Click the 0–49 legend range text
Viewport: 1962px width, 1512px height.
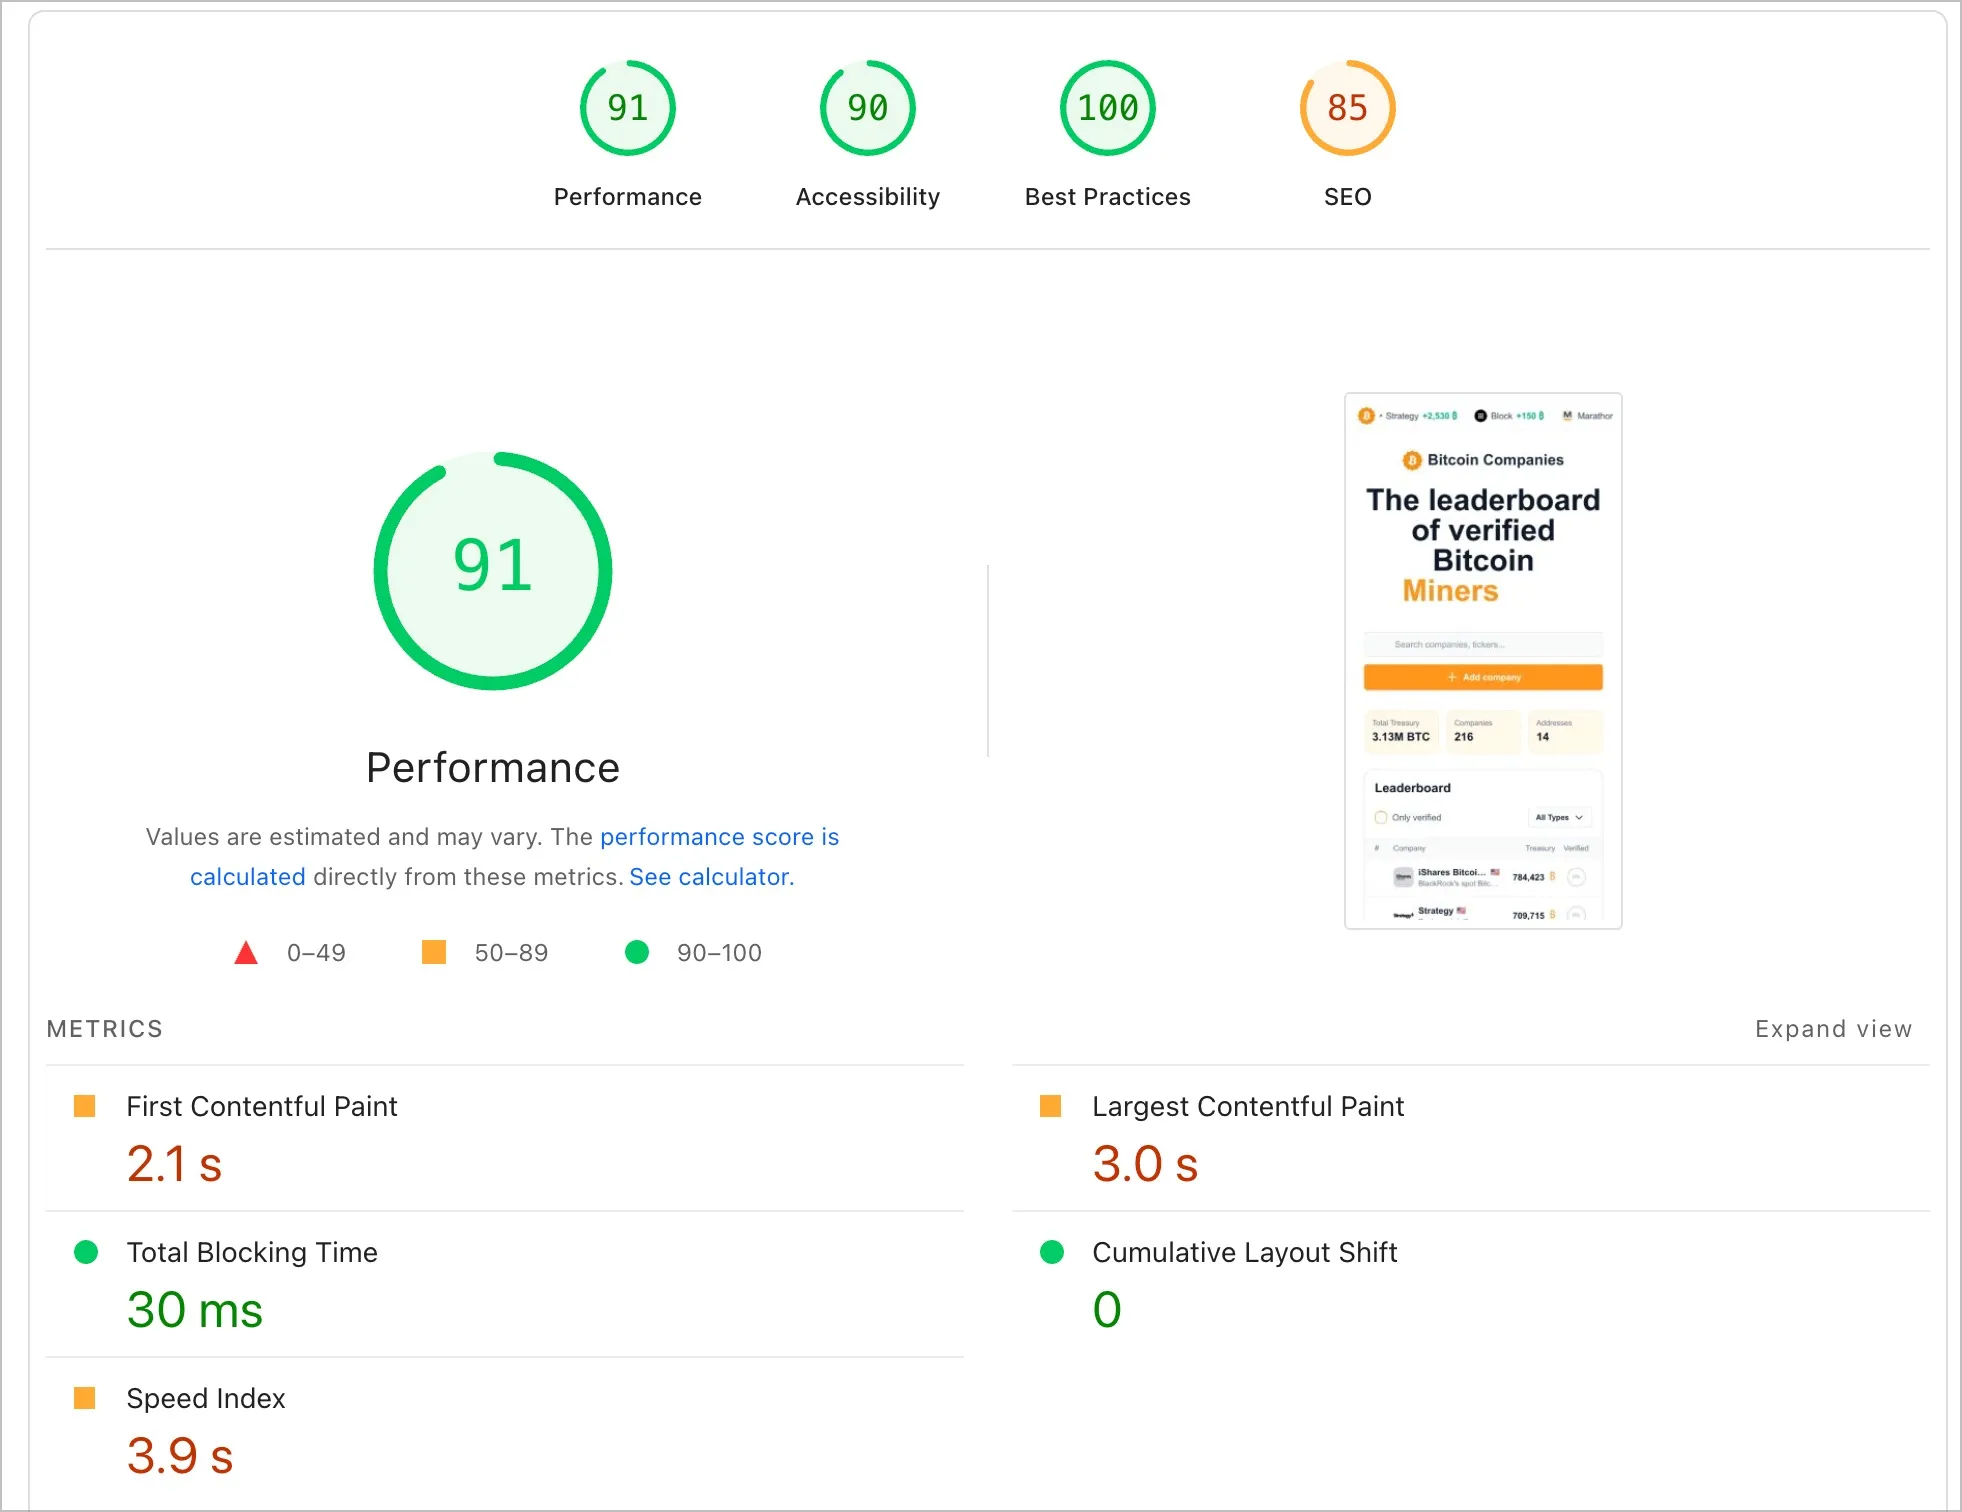click(316, 953)
